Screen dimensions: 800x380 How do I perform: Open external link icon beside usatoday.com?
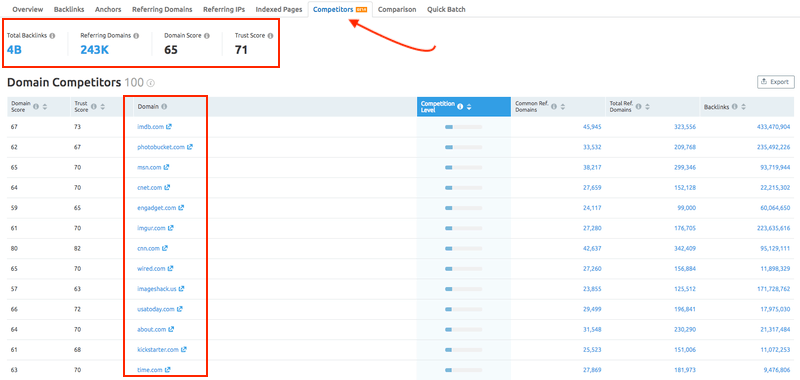click(x=180, y=309)
